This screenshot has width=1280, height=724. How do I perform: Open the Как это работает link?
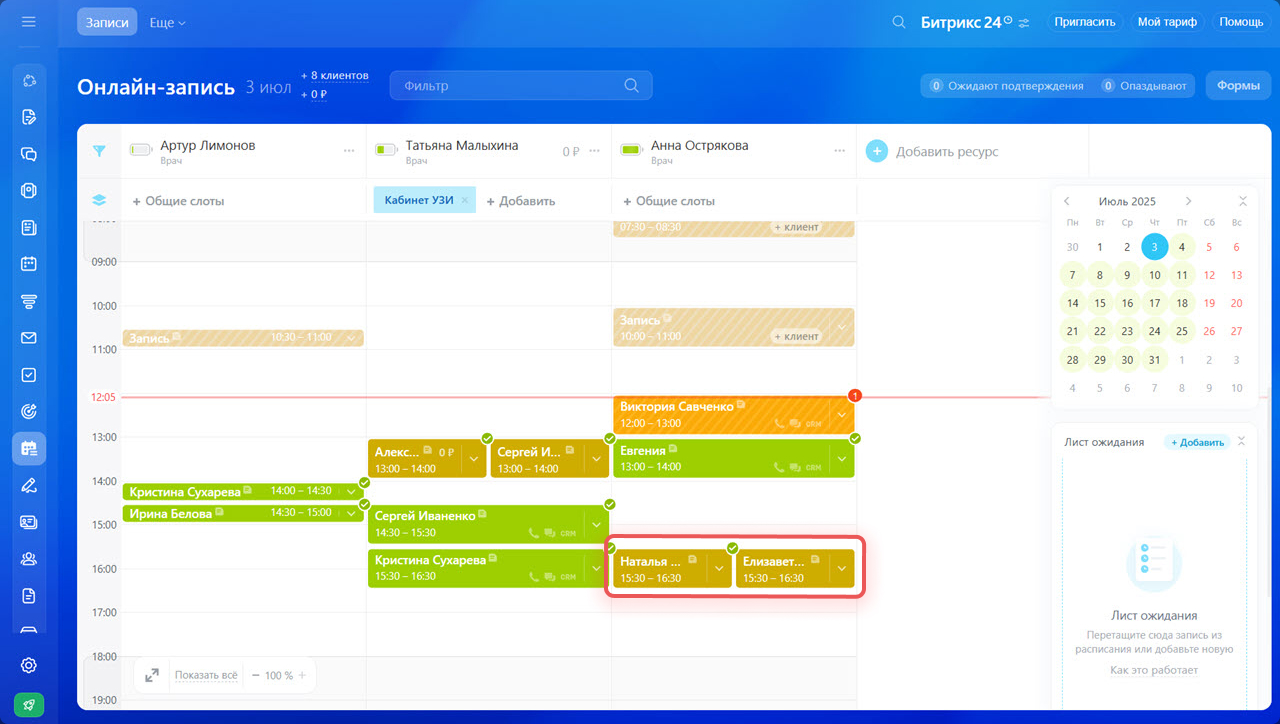pyautogui.click(x=1153, y=670)
